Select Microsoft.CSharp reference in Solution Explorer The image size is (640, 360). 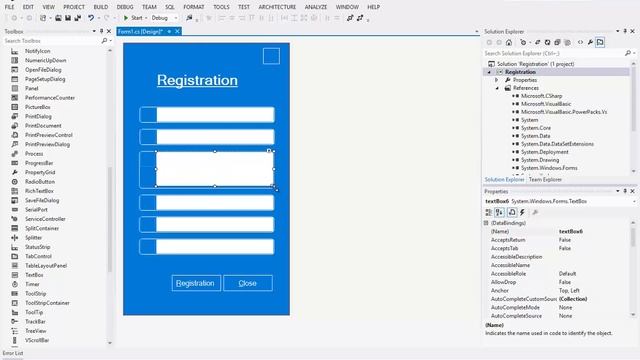click(541, 96)
